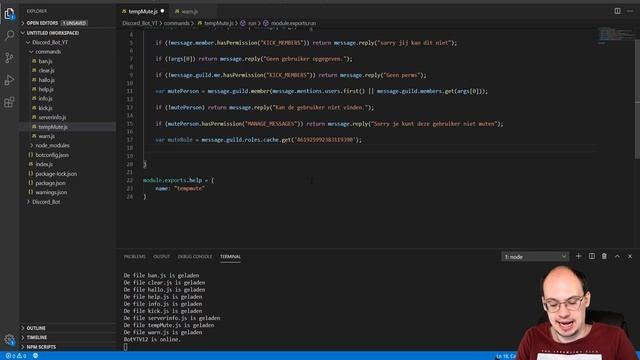640x360 pixels.
Task: Open ban.js in the explorer
Action: pyautogui.click(x=45, y=61)
